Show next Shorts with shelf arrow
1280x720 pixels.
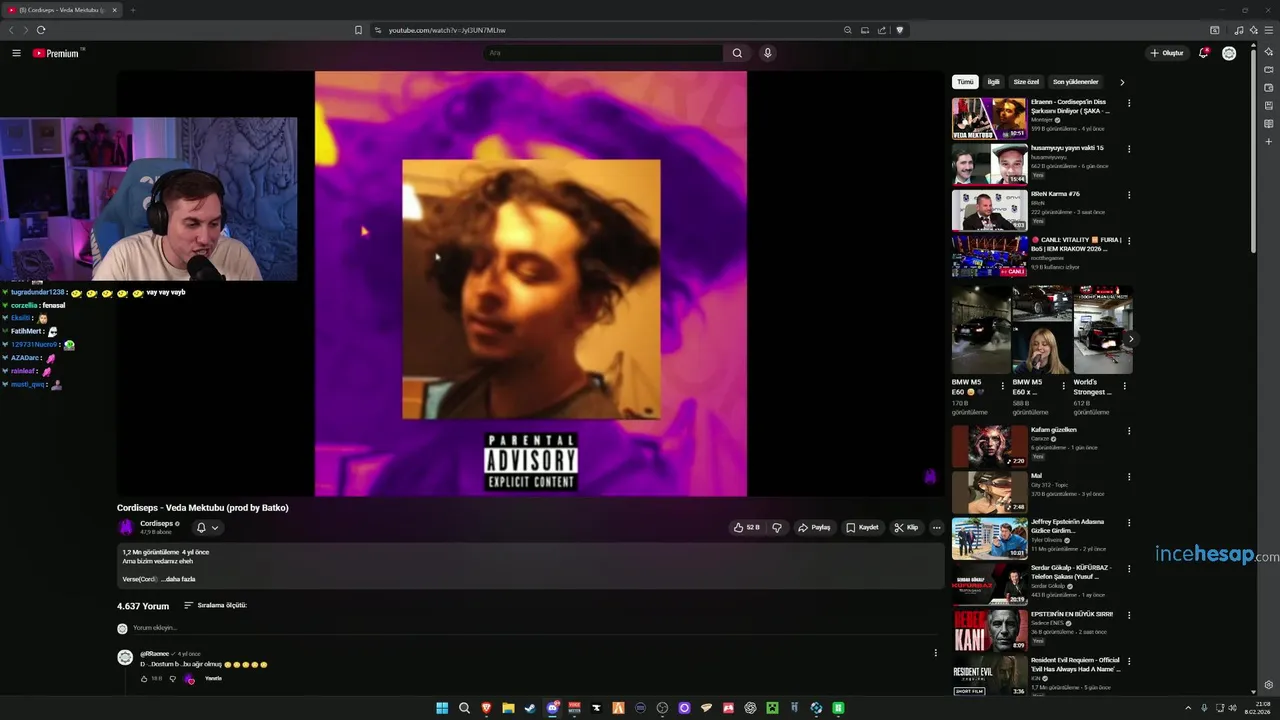tap(1131, 339)
